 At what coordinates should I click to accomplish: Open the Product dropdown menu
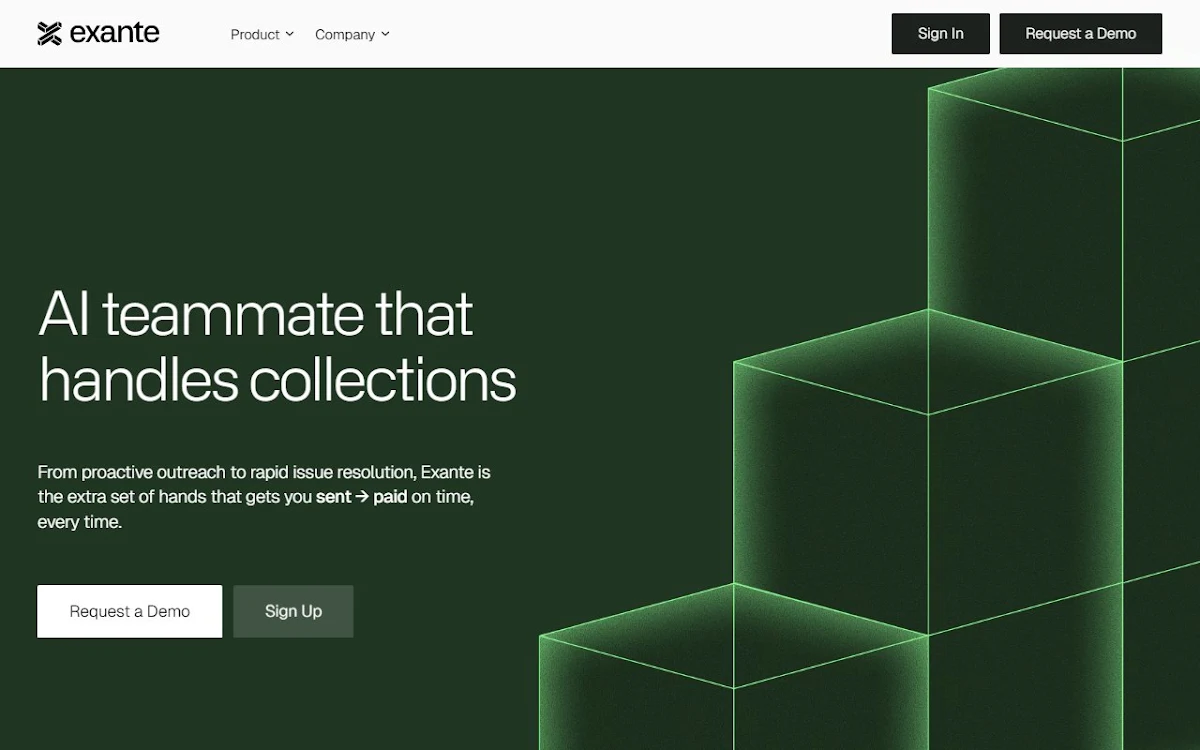coord(262,34)
